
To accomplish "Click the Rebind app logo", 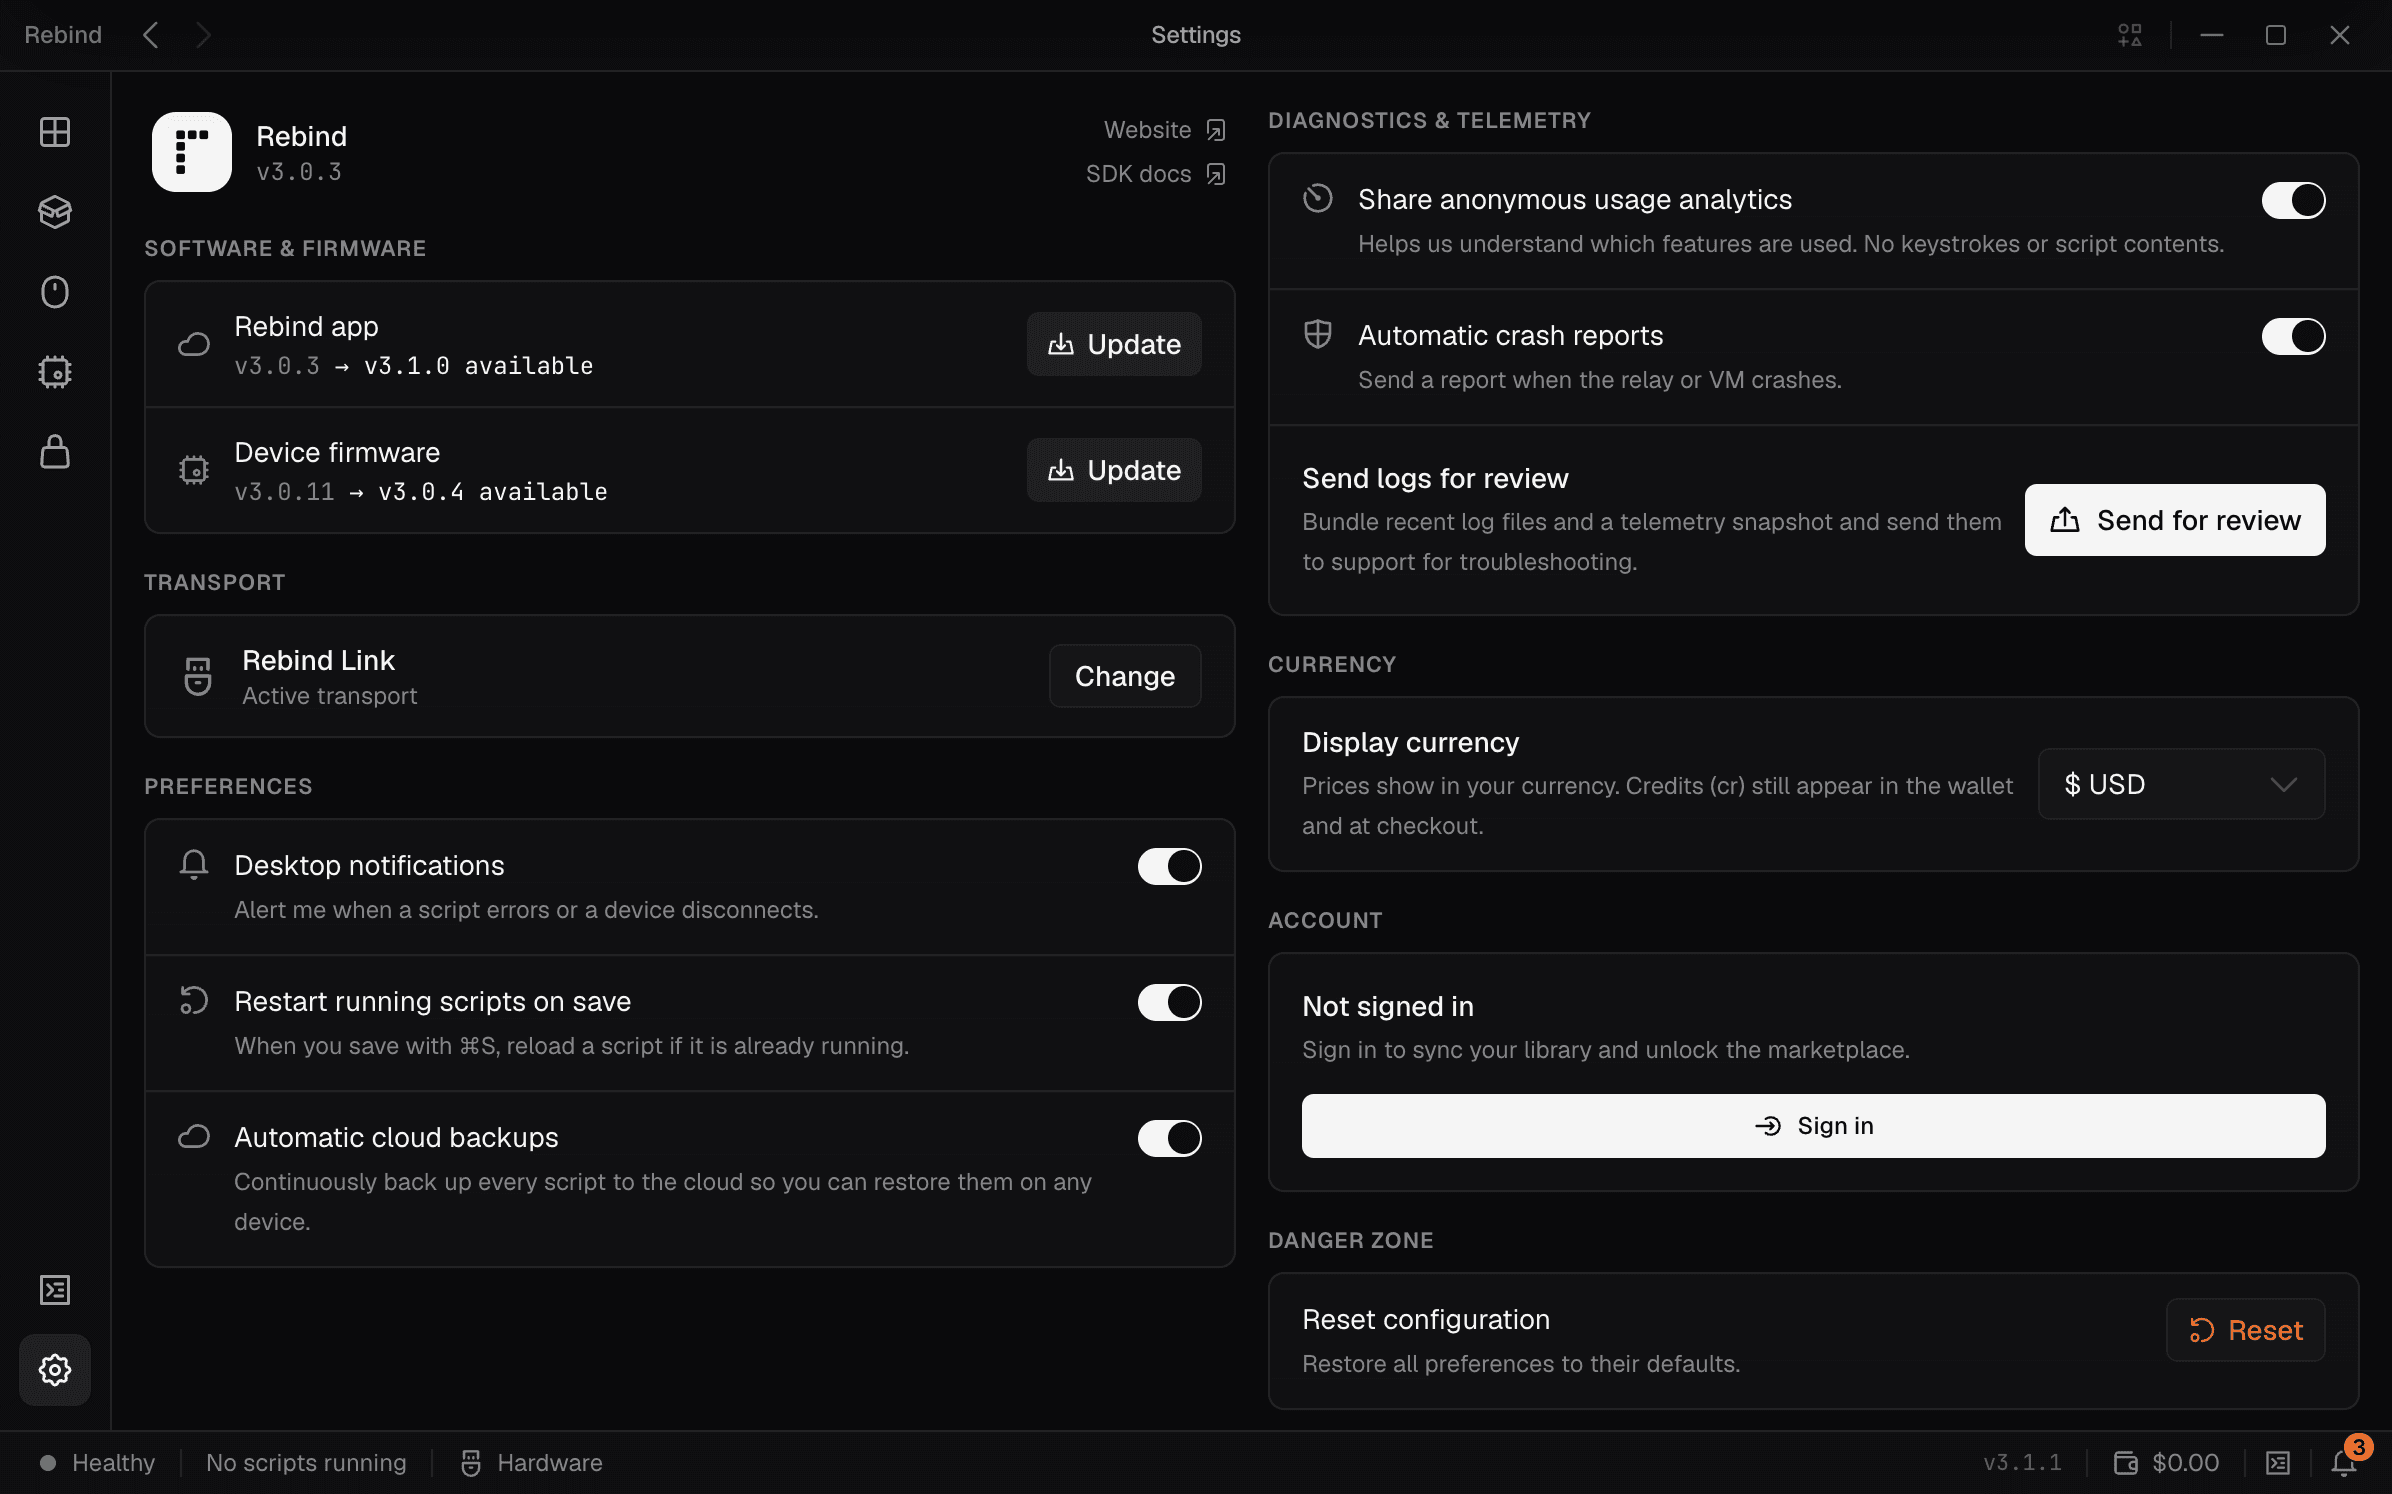I will [192, 152].
